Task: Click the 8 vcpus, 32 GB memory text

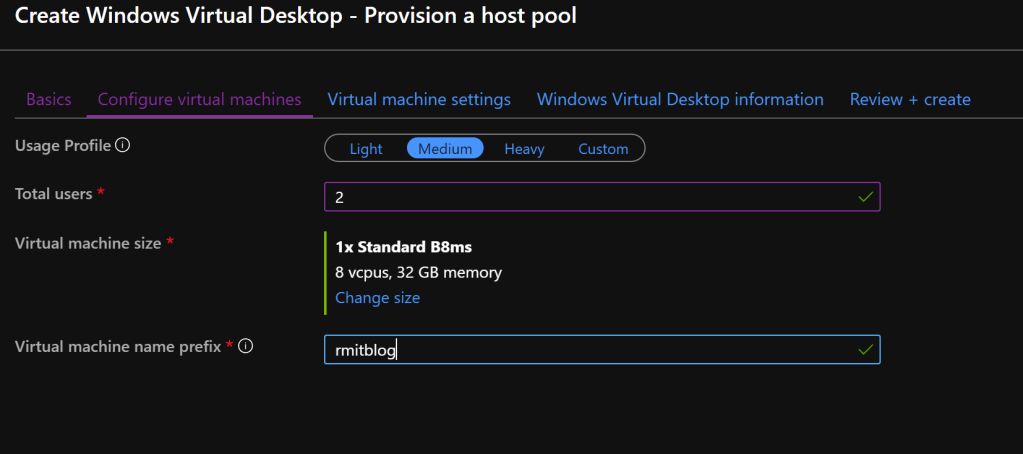Action: [418, 273]
